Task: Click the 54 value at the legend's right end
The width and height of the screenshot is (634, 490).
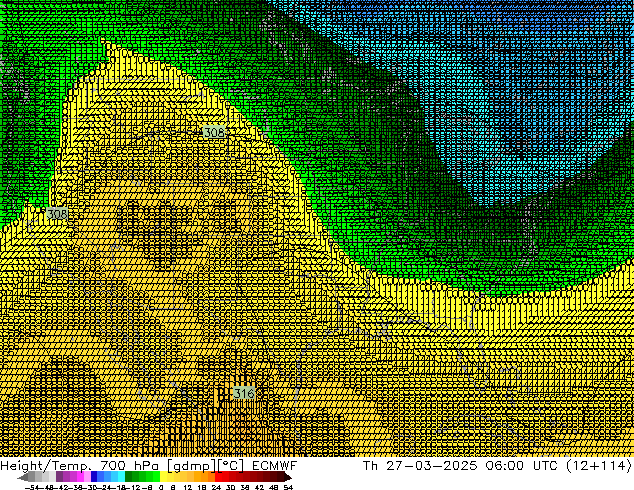Action: click(x=287, y=488)
